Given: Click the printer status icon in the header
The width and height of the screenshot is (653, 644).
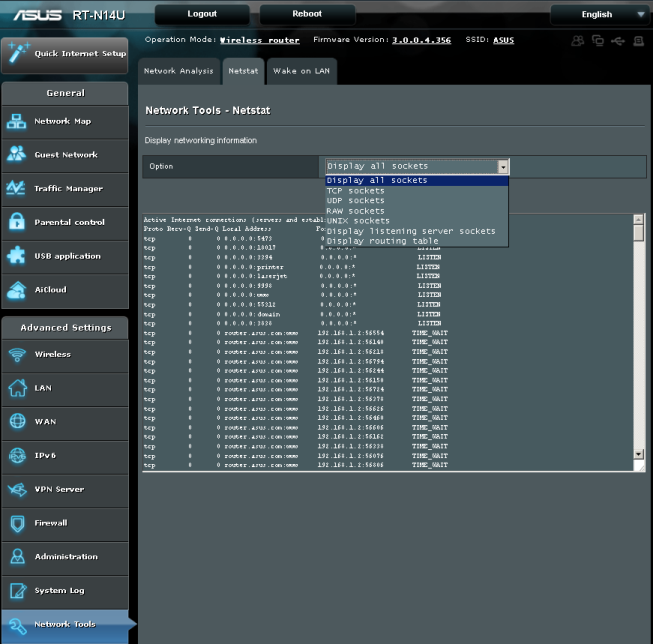Looking at the screenshot, I should (x=638, y=41).
